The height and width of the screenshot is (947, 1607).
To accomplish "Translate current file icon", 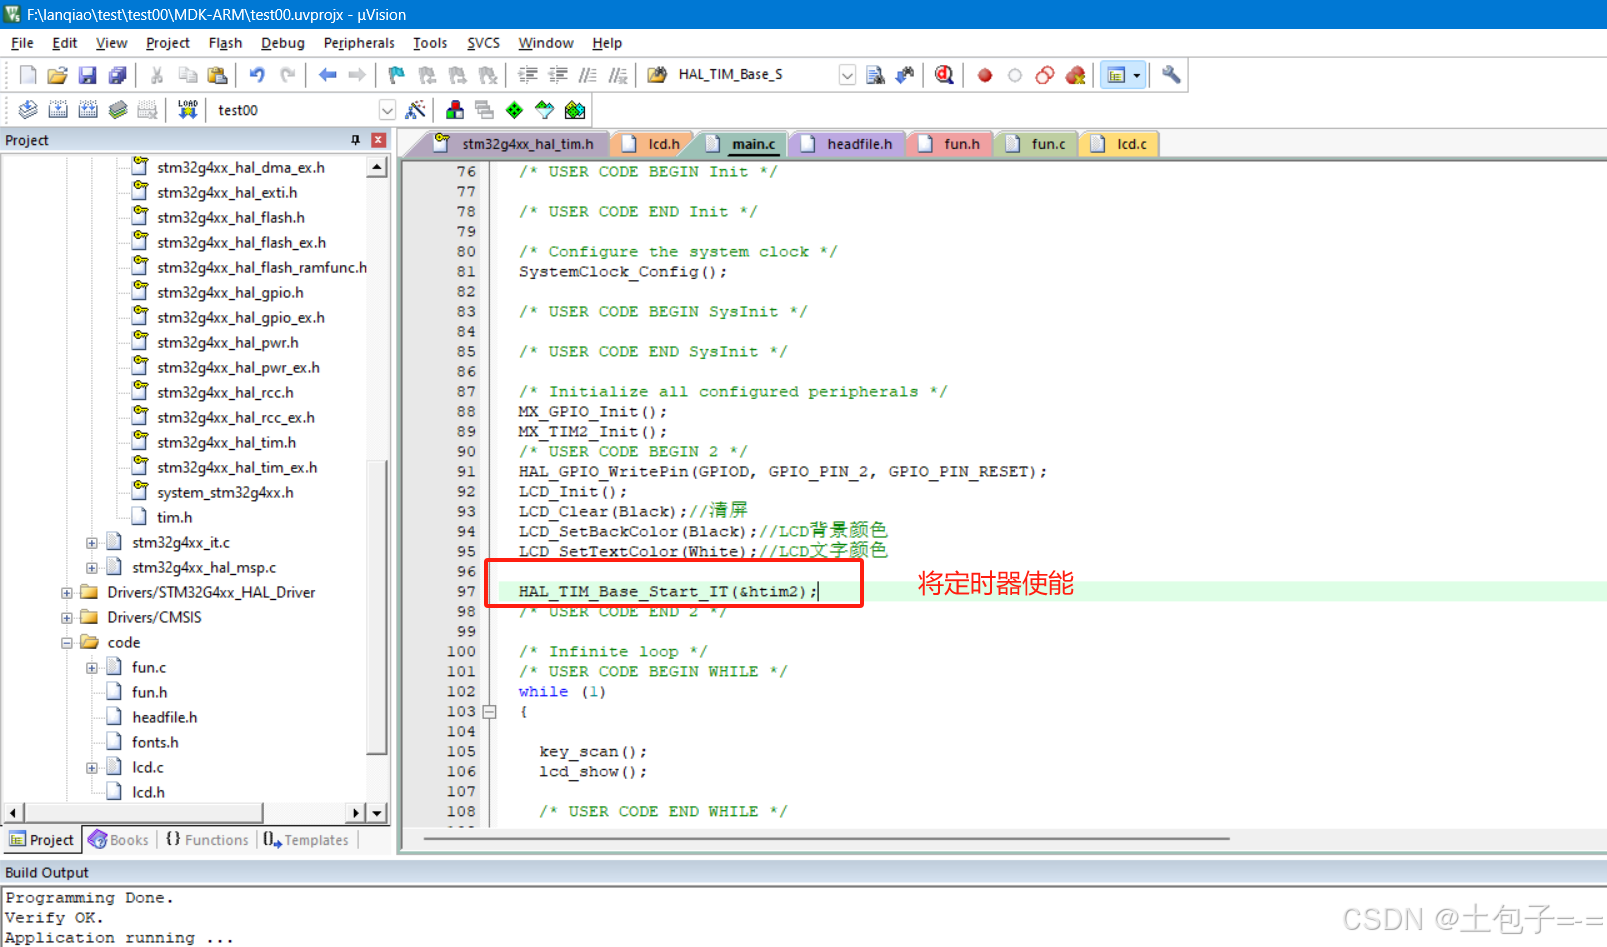I will [28, 110].
